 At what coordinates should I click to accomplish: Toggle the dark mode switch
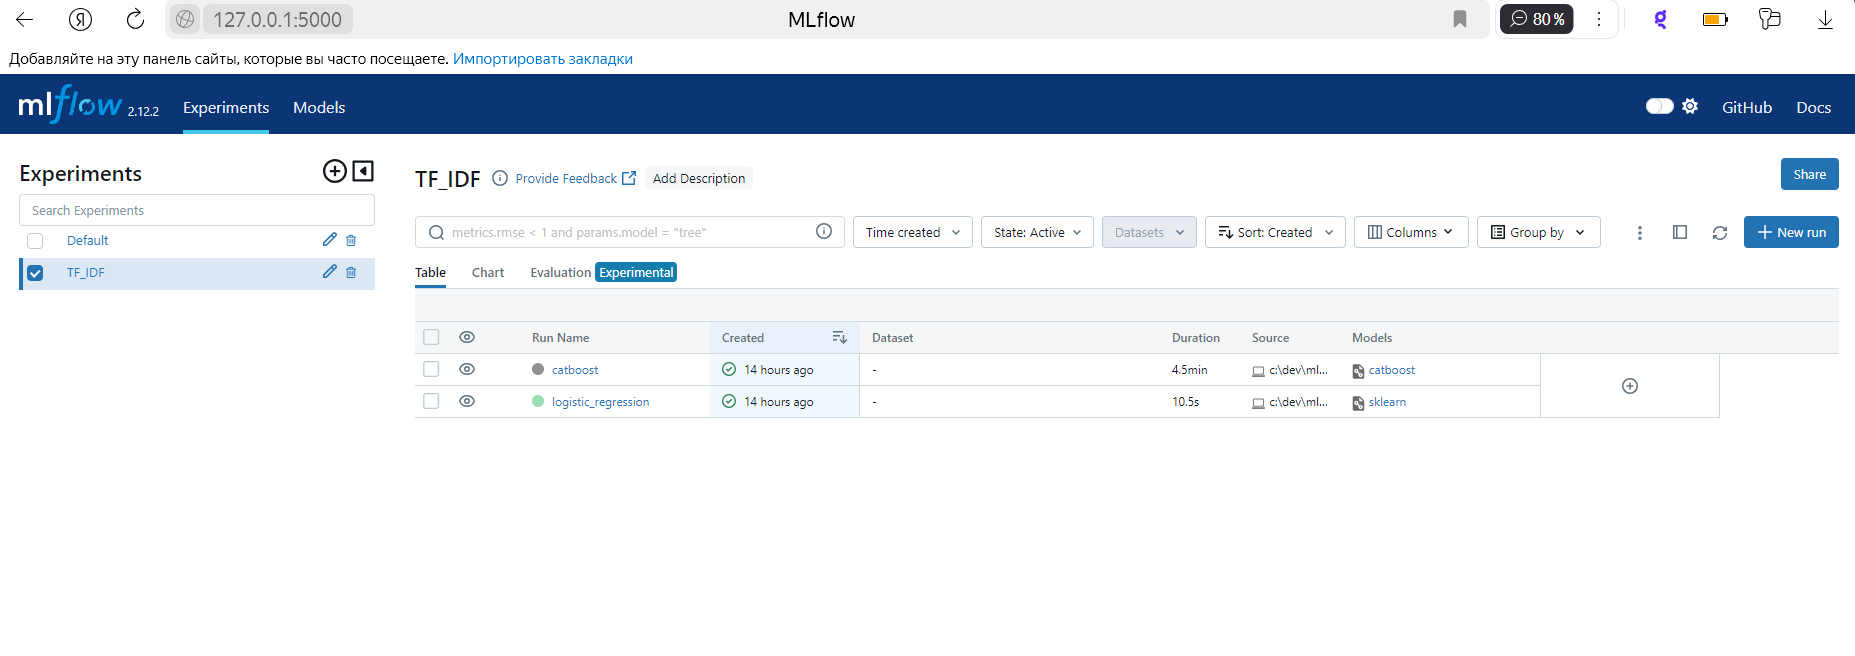tap(1659, 107)
